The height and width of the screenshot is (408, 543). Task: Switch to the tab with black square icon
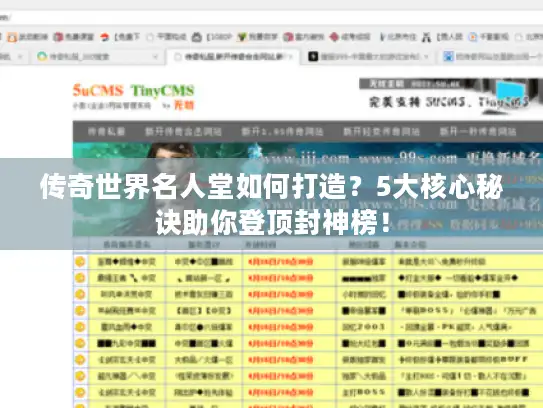[369, 56]
